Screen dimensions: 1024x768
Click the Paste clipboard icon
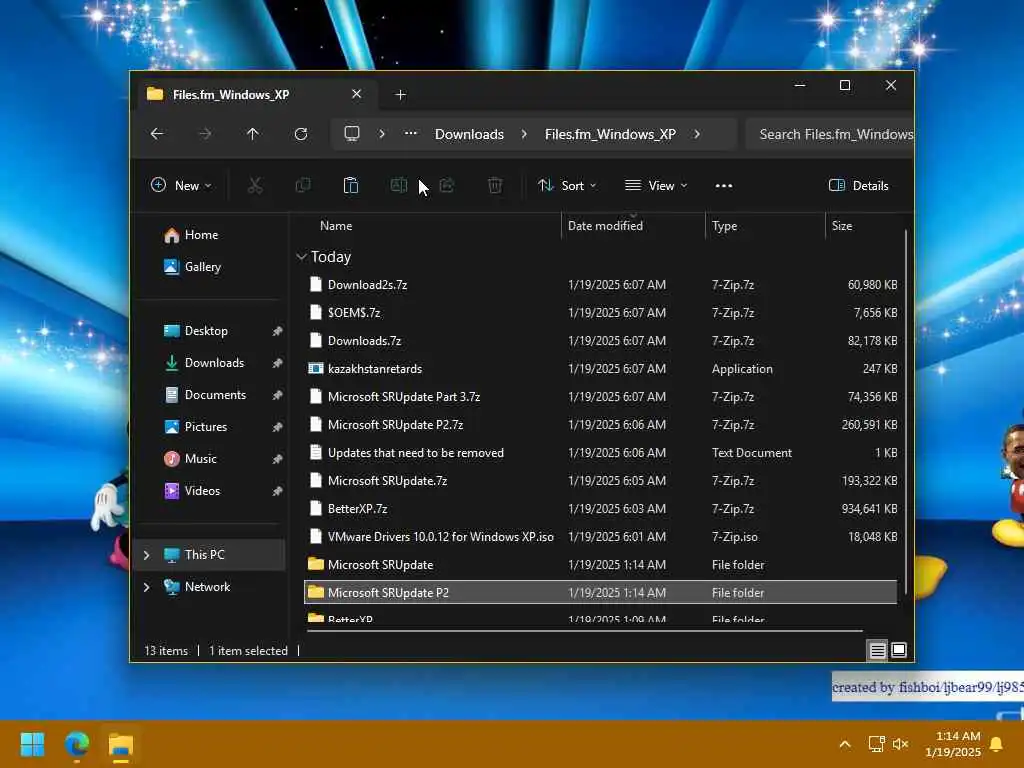(x=351, y=185)
